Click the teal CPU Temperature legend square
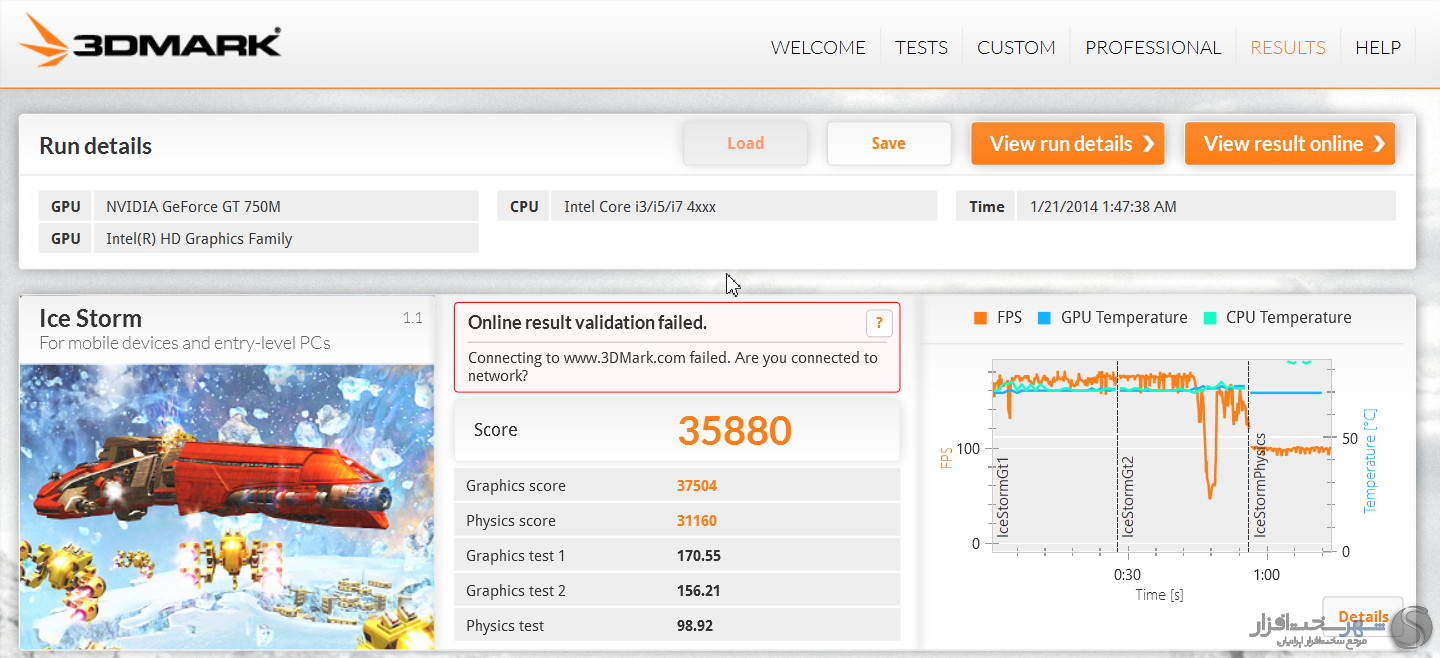This screenshot has height=658, width=1440. click(1209, 318)
